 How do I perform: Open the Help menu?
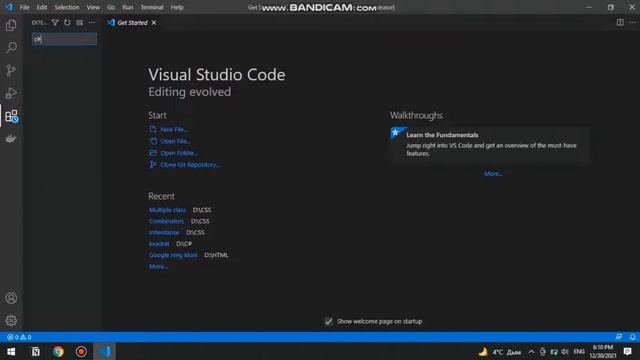pos(177,7)
